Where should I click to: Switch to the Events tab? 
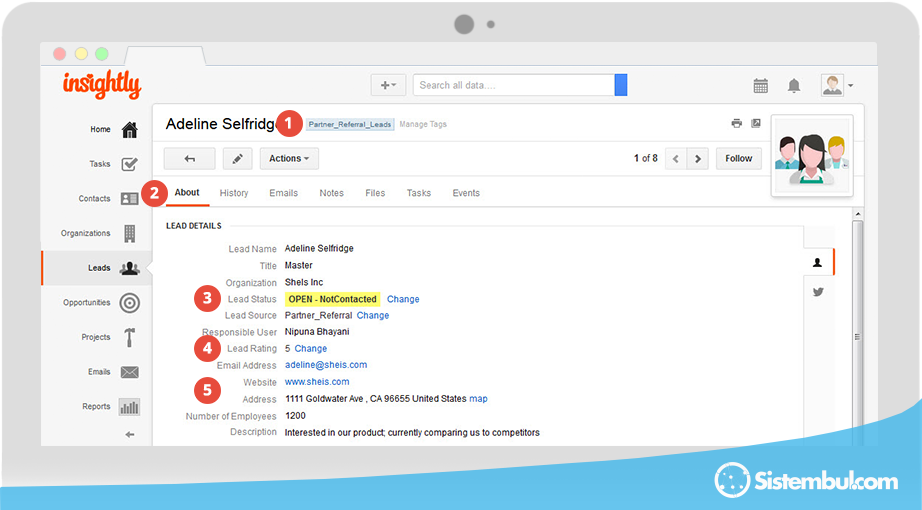click(x=466, y=193)
